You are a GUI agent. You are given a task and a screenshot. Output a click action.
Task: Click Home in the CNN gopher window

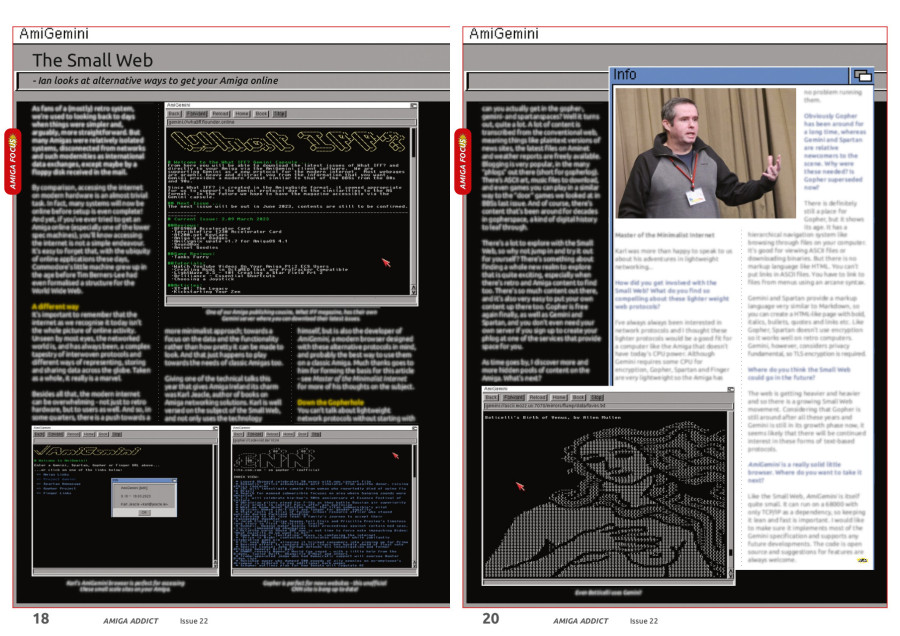click(x=288, y=434)
